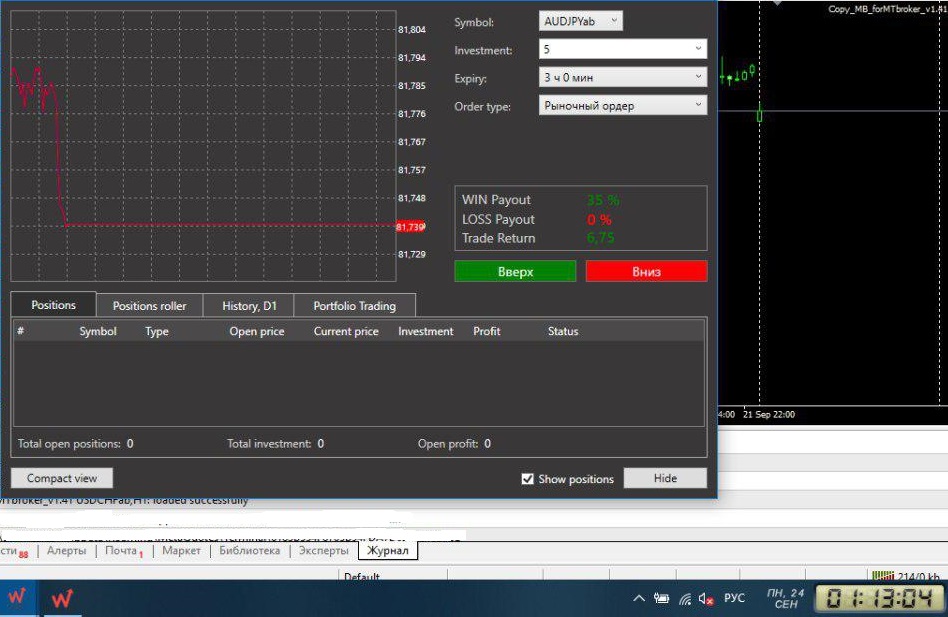Image resolution: width=948 pixels, height=617 pixels.
Task: Click the battery power tray icon
Action: 662,599
